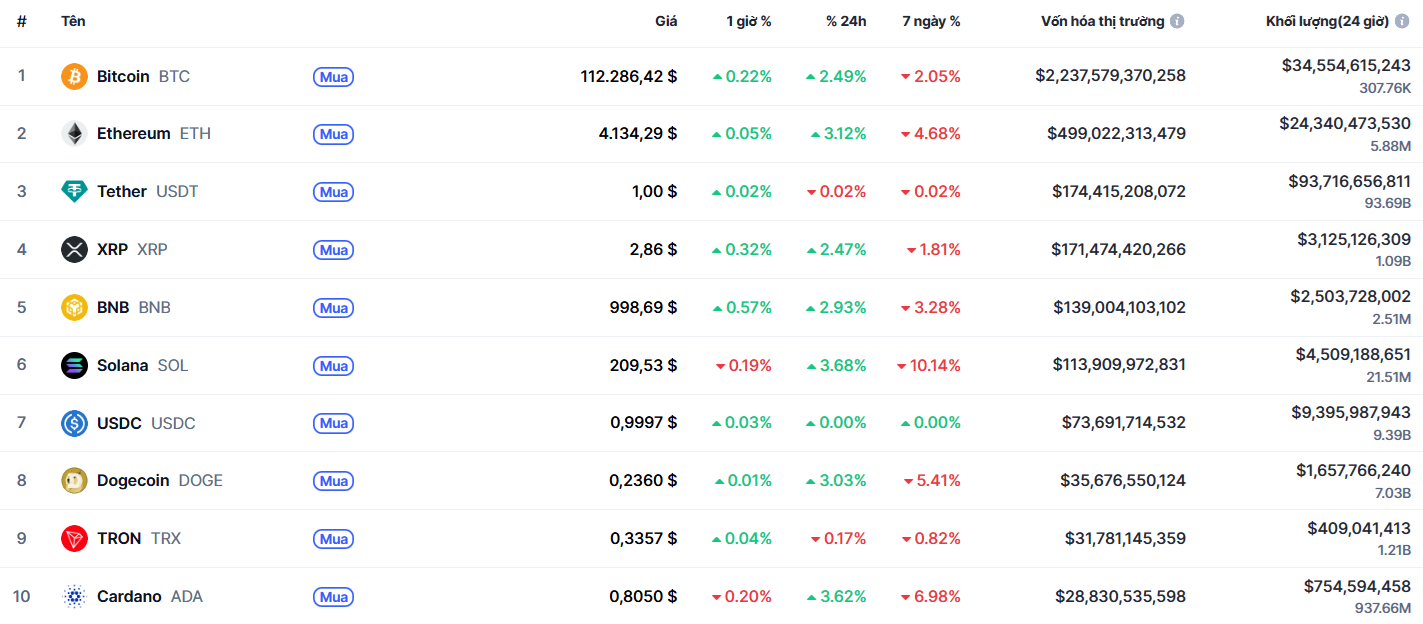Click TRON volume $409,041,413
The height and width of the screenshot is (624, 1423).
[x=1359, y=528]
